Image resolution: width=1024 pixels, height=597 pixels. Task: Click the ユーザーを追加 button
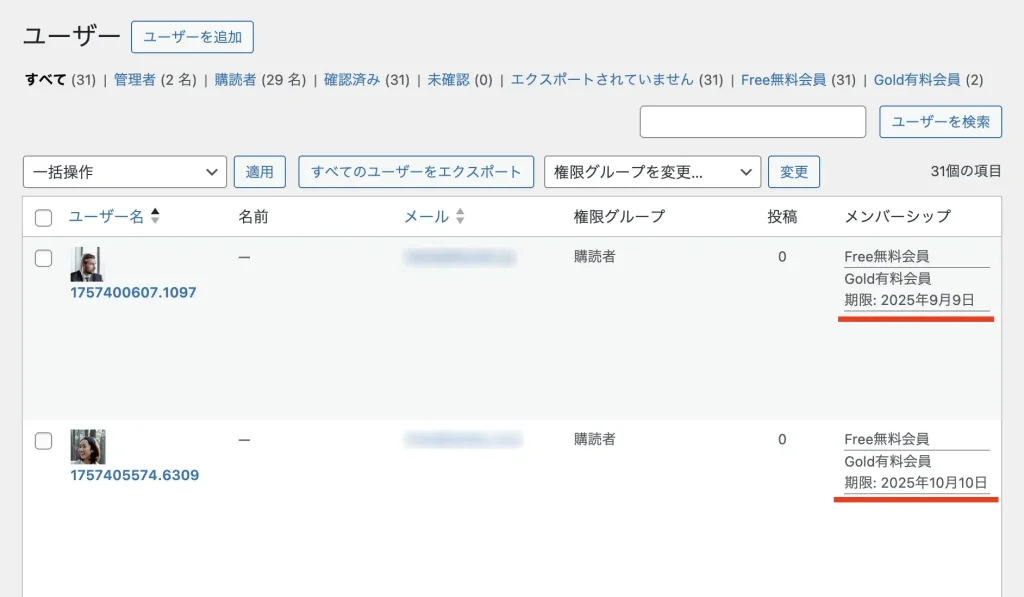click(192, 37)
